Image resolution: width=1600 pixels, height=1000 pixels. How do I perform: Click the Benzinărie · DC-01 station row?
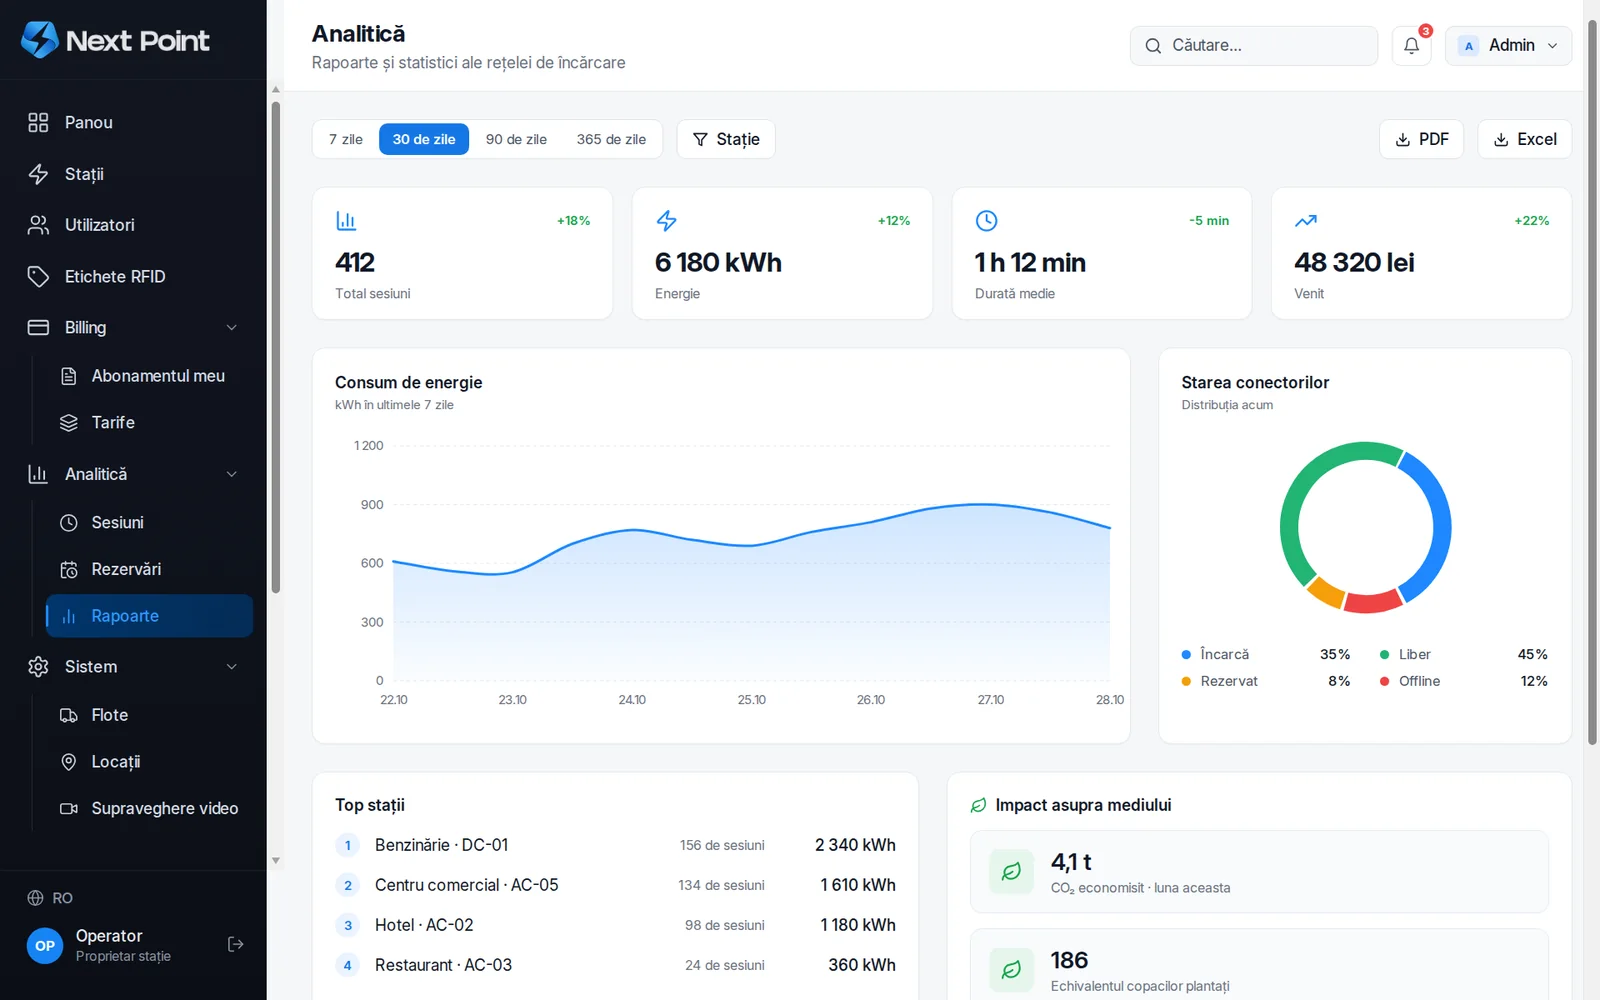click(x=615, y=845)
